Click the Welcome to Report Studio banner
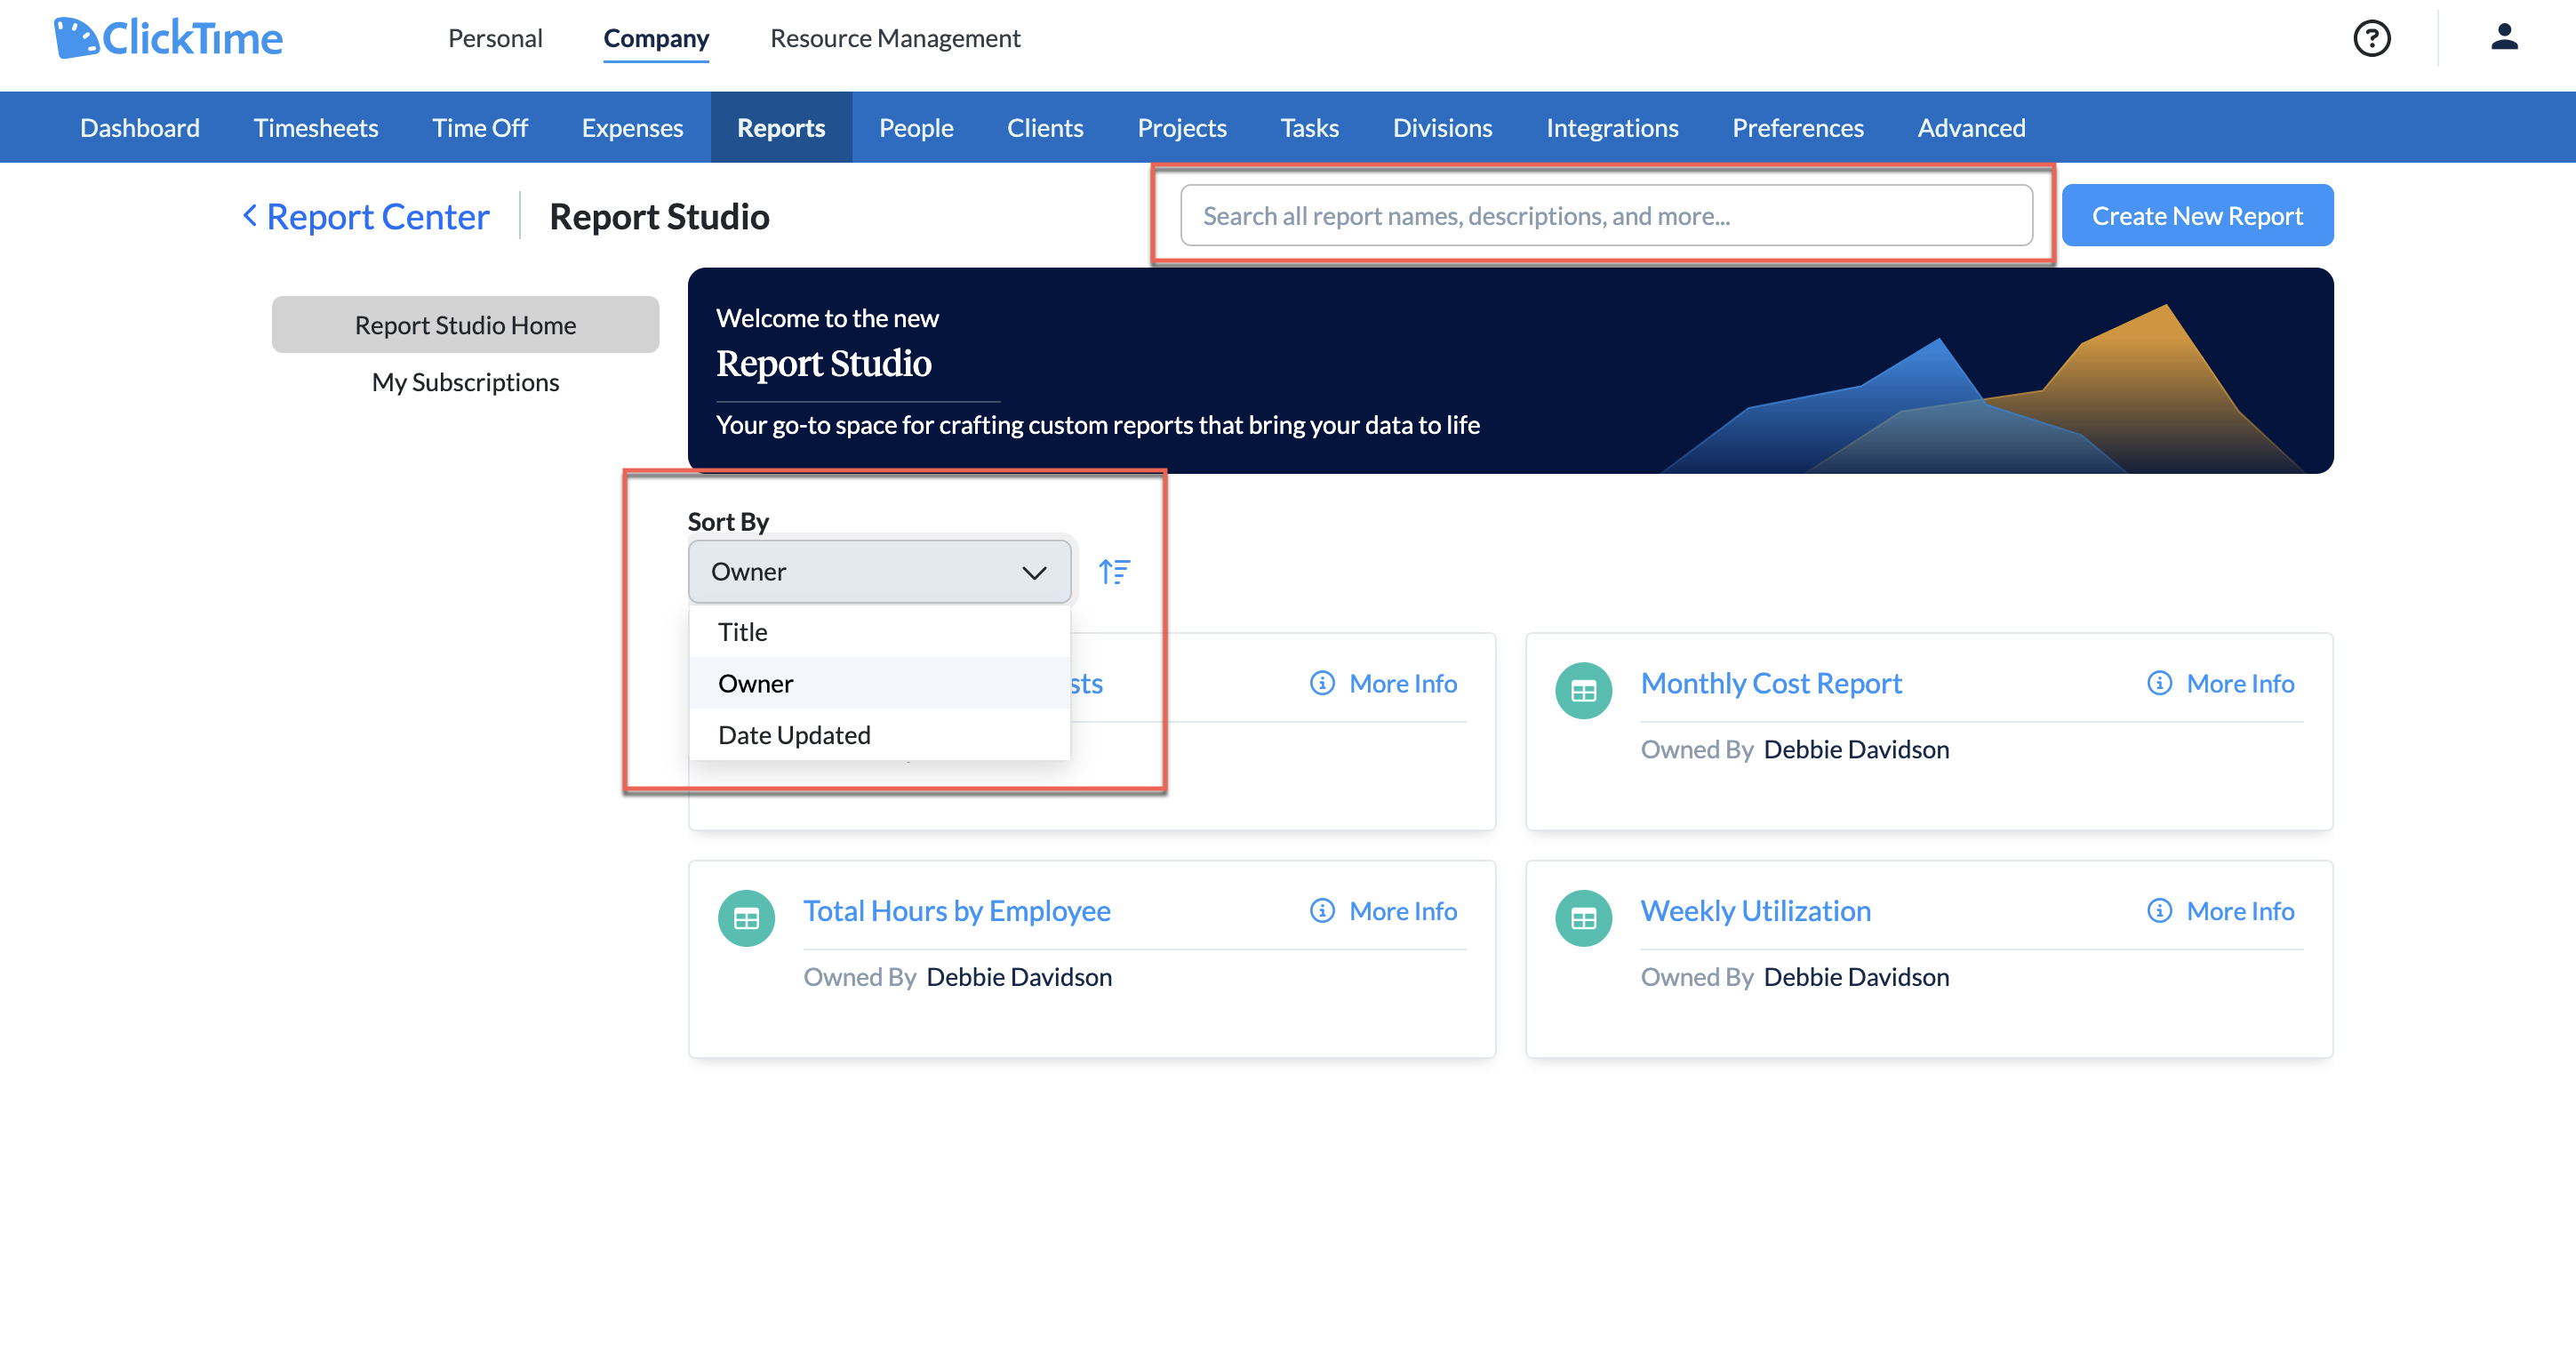Screen dimensions: 2576x1346 [1510, 370]
